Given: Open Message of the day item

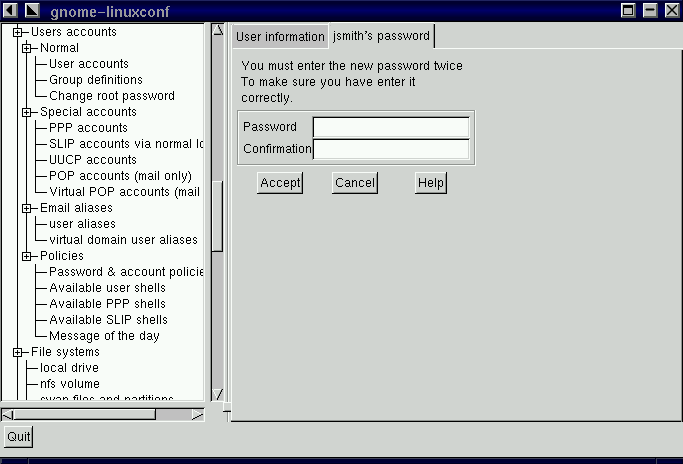Looking at the screenshot, I should (104, 336).
